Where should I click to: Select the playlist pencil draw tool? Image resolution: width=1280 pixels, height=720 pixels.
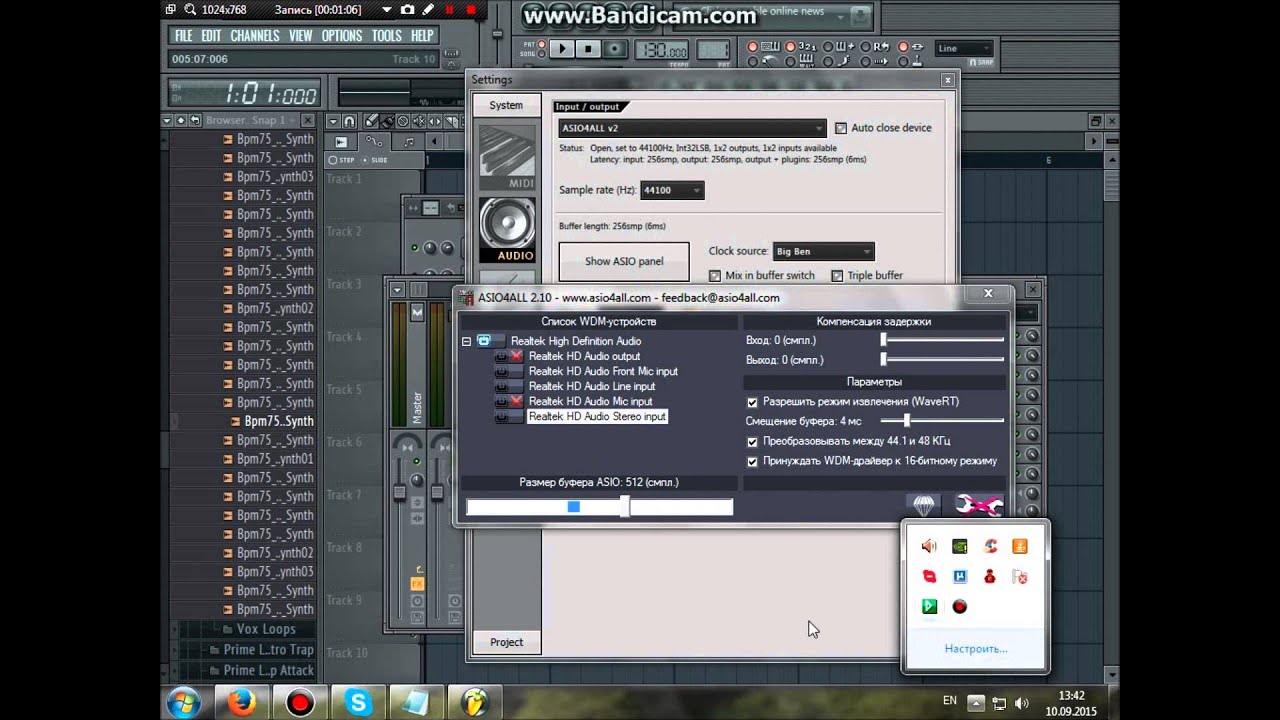pyautogui.click(x=372, y=121)
